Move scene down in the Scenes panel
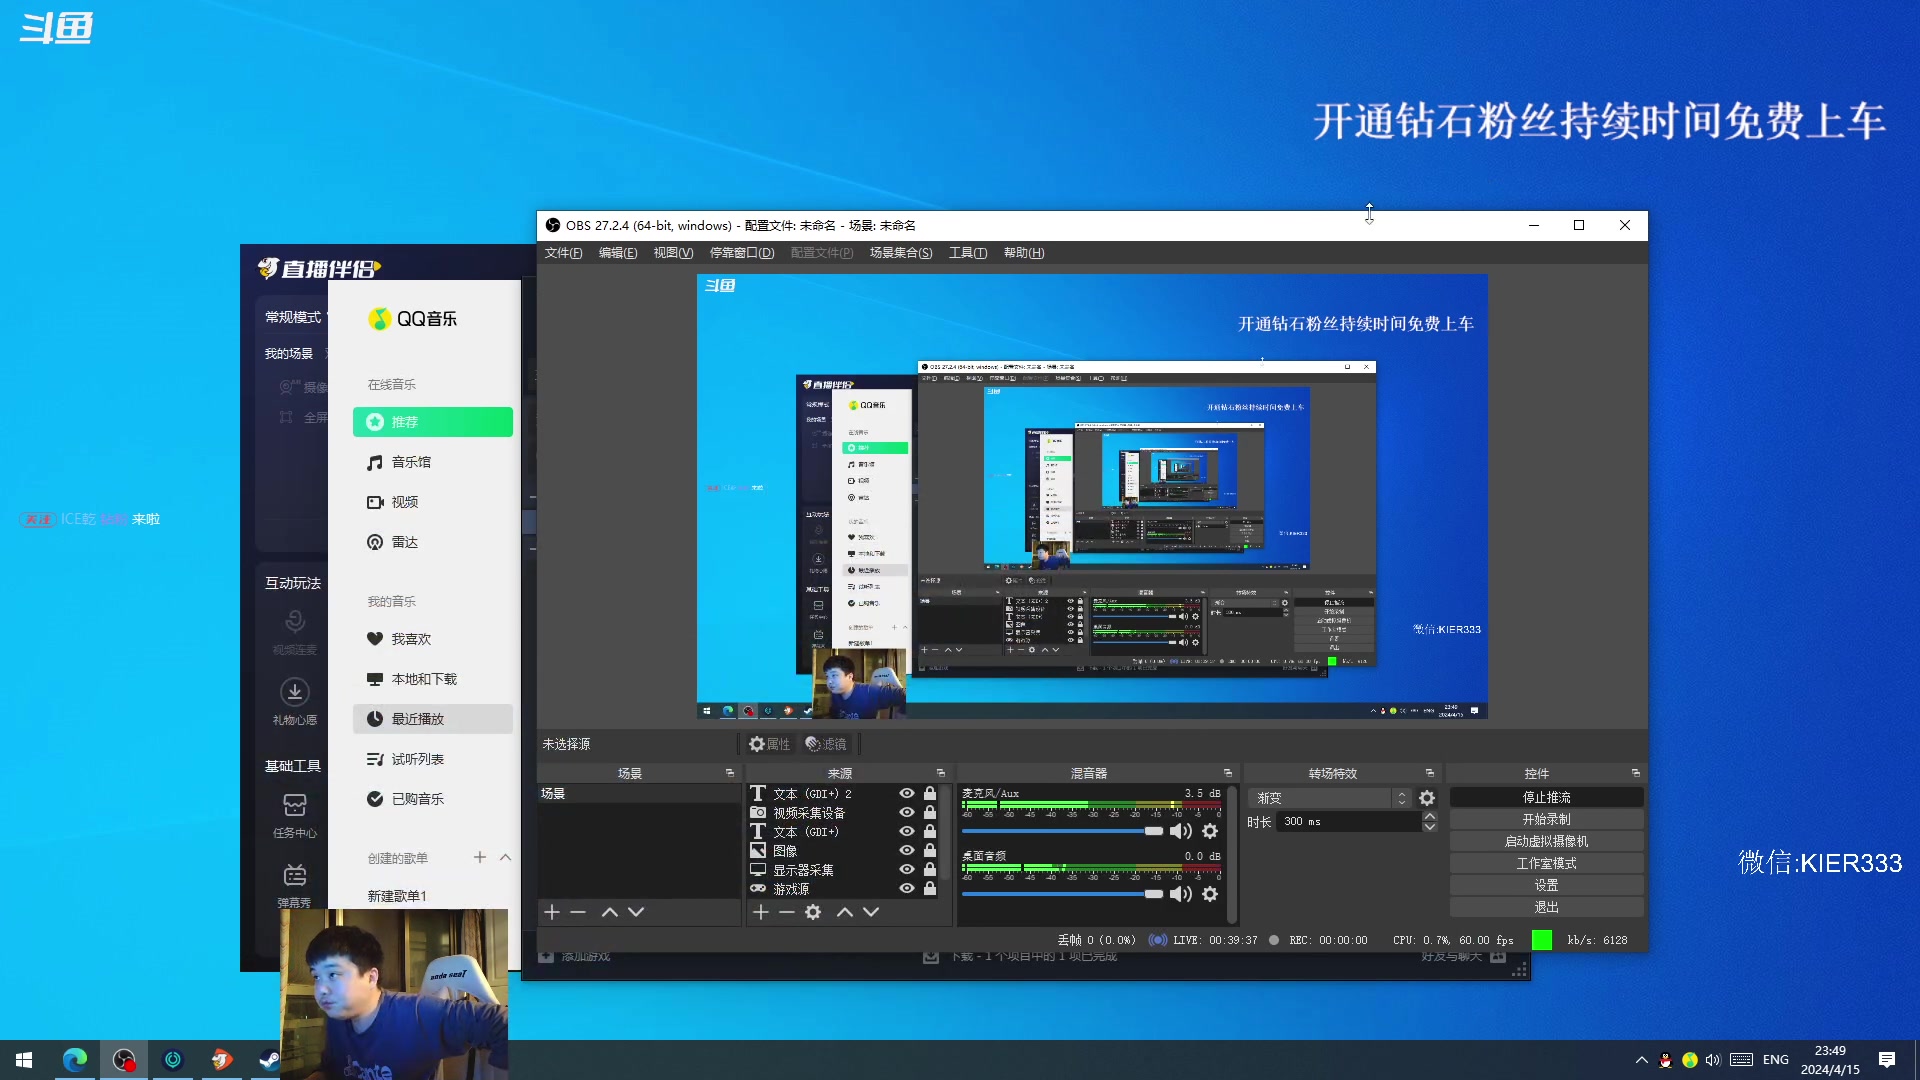Image resolution: width=1920 pixels, height=1080 pixels. tap(636, 912)
